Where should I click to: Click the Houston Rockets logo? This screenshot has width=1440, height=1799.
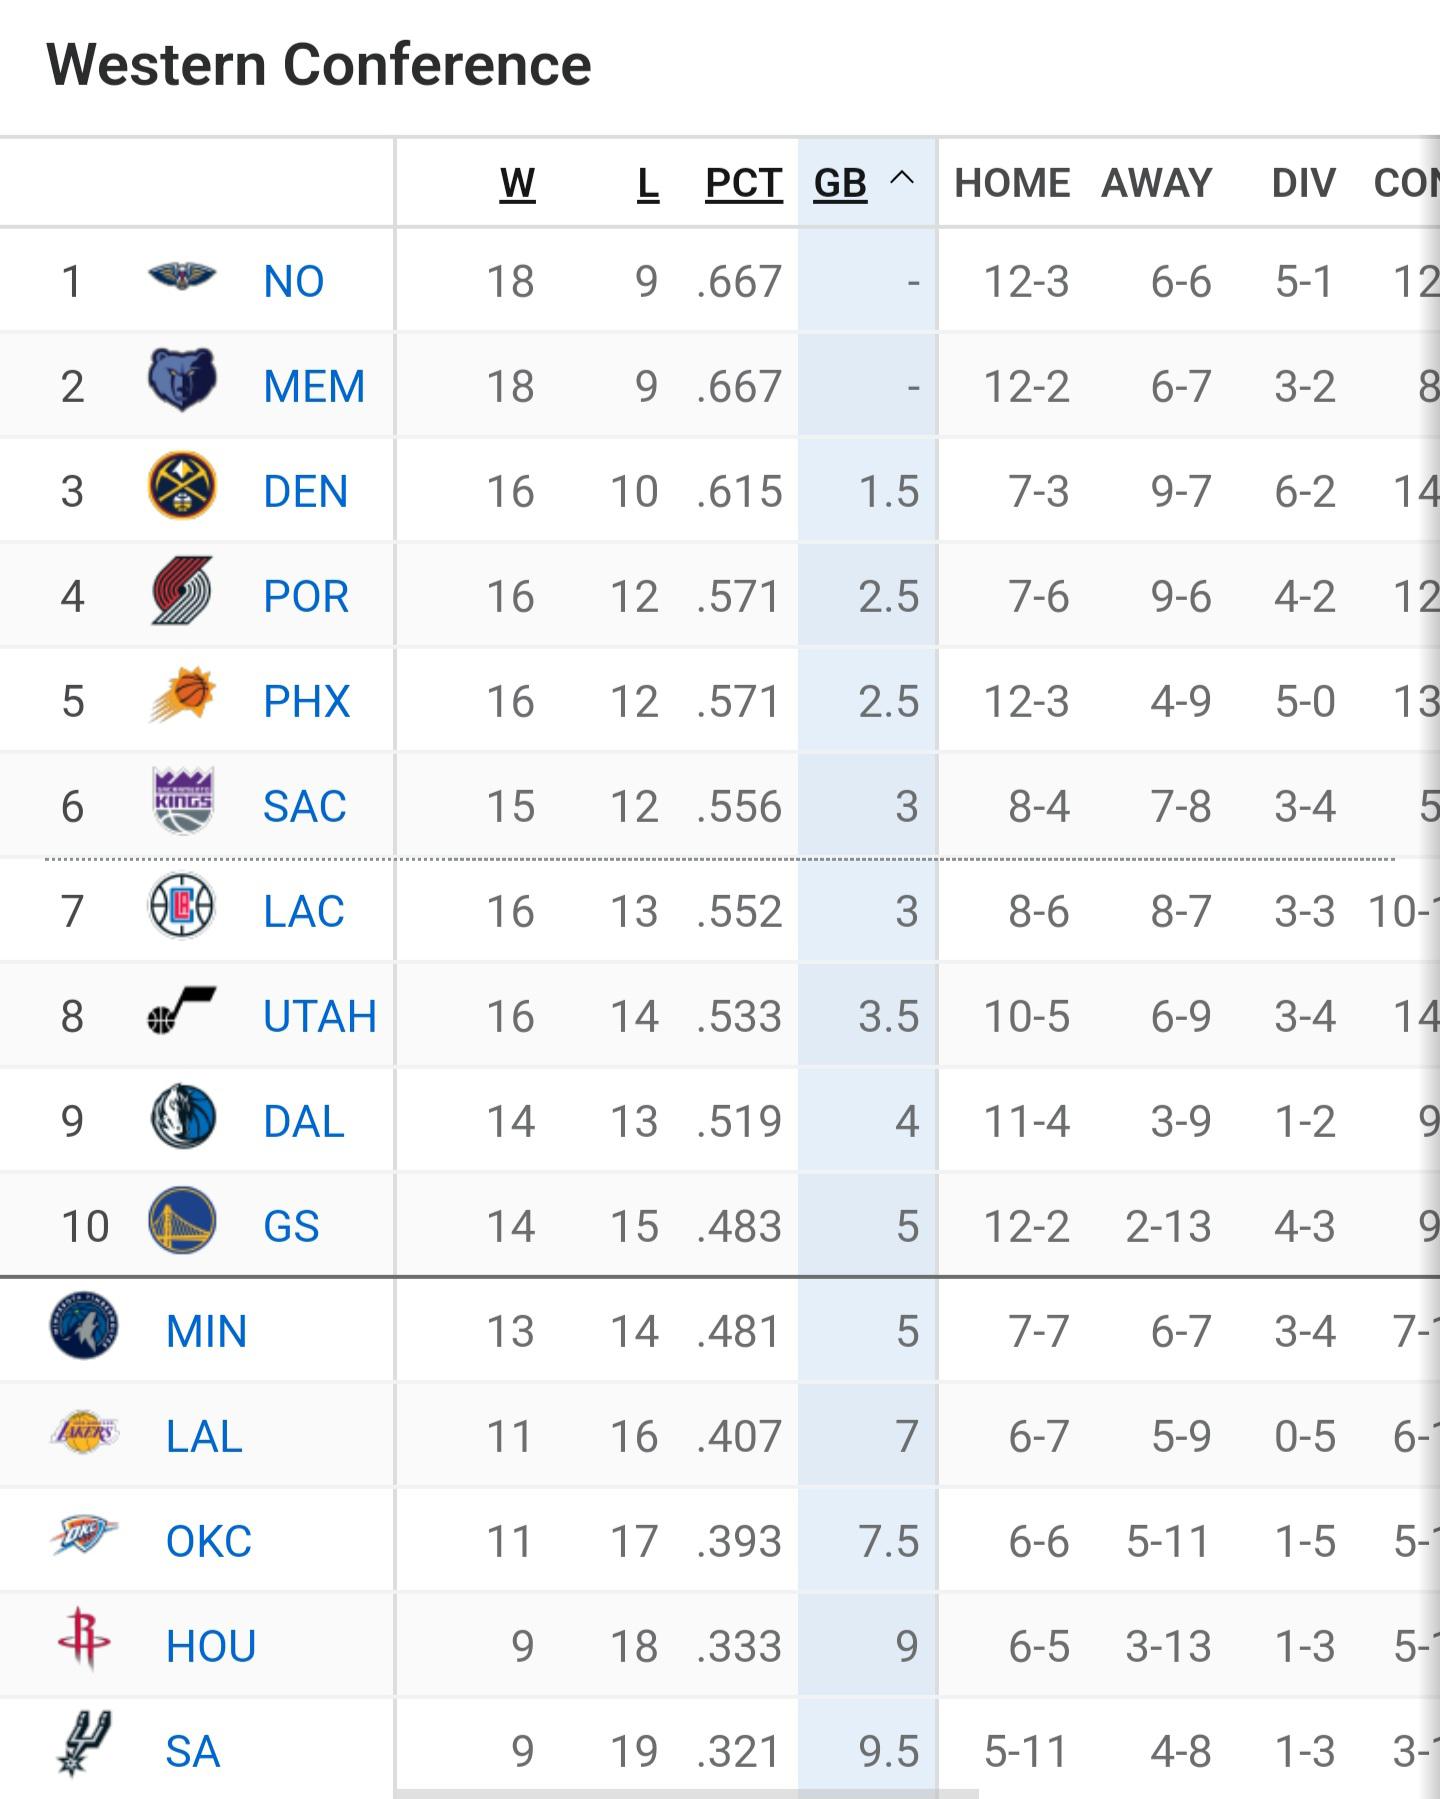[84, 1640]
